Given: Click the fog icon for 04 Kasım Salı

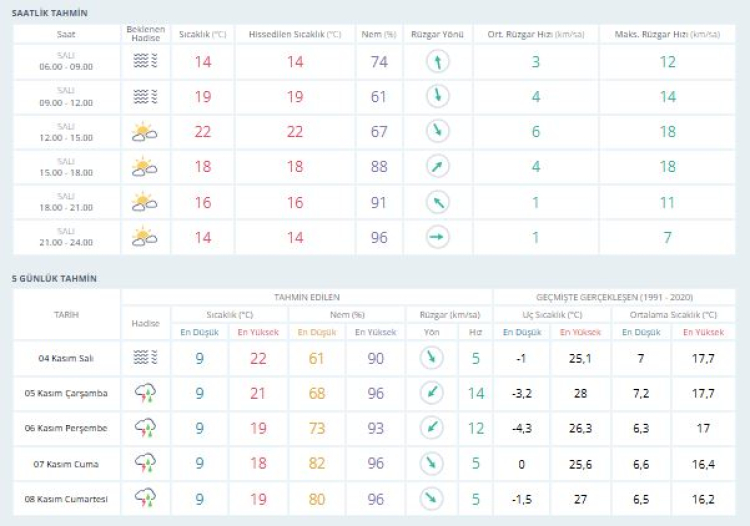Looking at the screenshot, I should click(145, 358).
